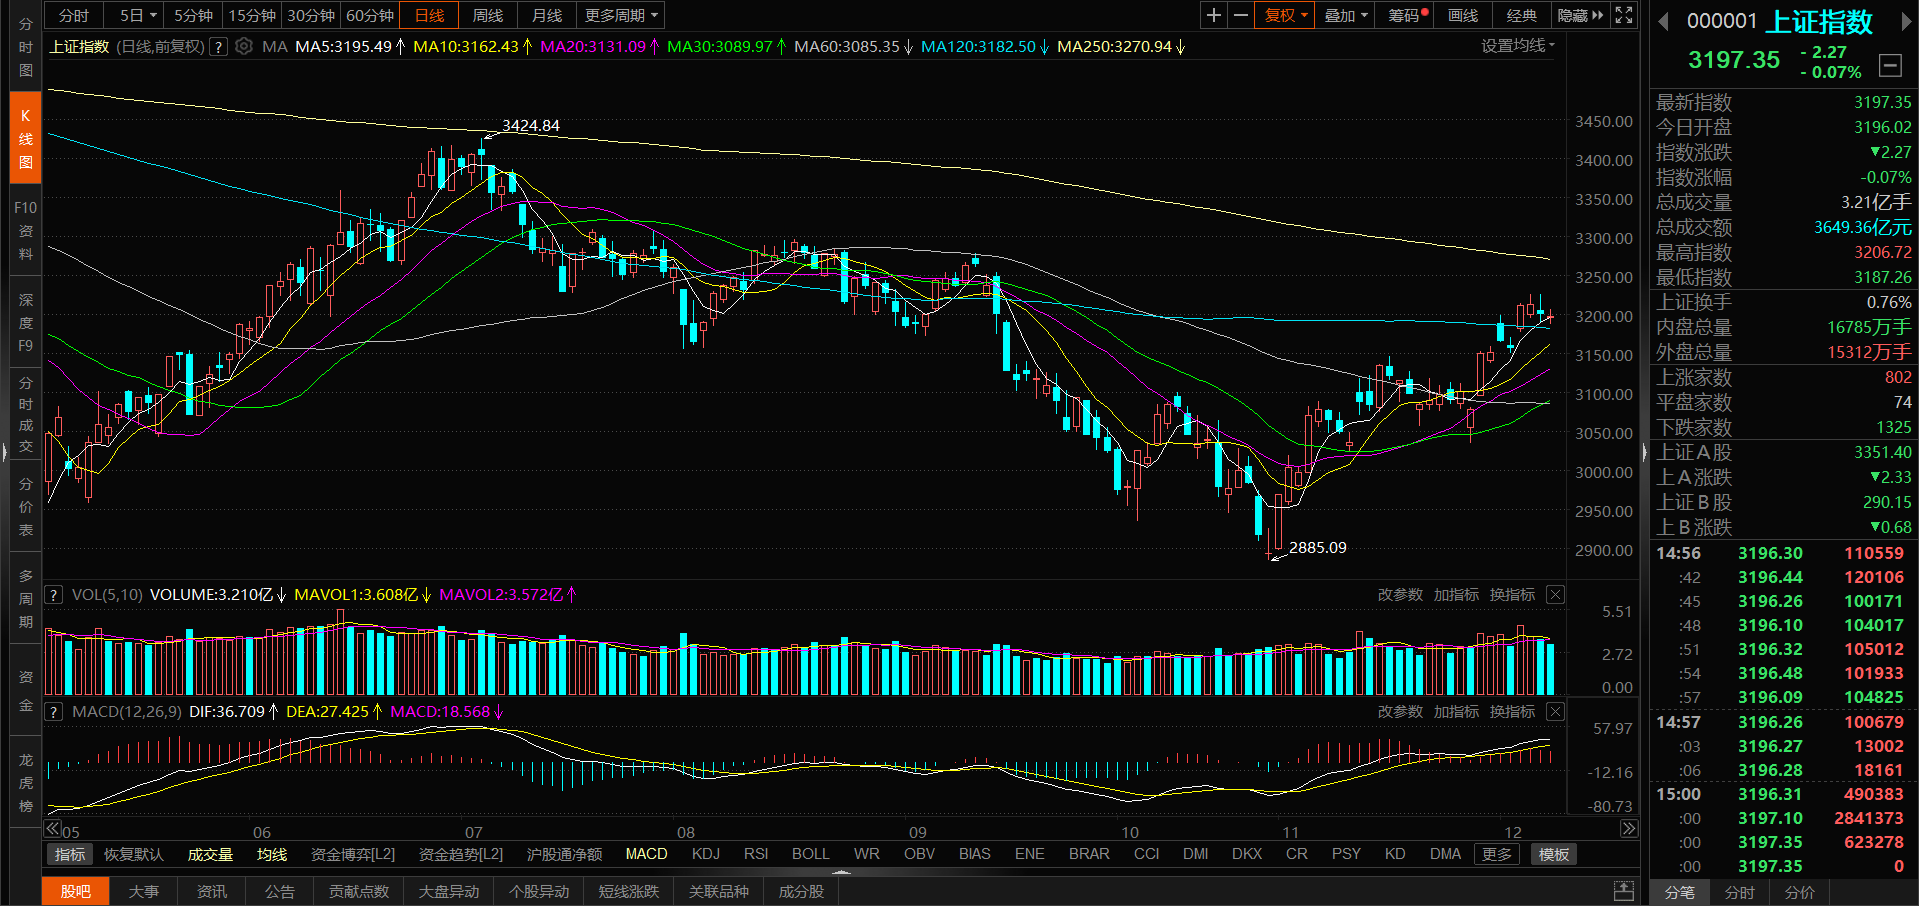The height and width of the screenshot is (906, 1919).
Task: Switch to 周线 weekly period tab
Action: tap(488, 15)
